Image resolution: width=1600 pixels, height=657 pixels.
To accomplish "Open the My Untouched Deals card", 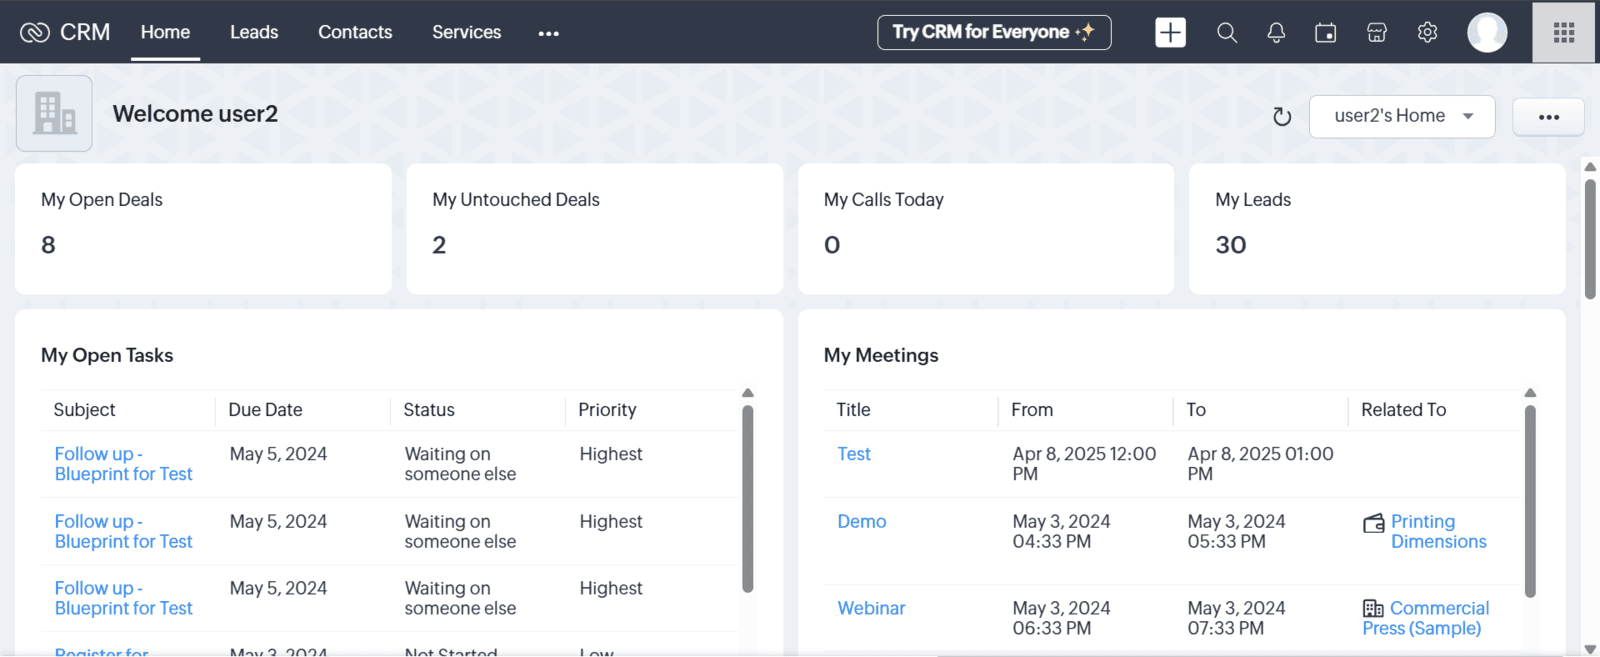I will (x=595, y=229).
